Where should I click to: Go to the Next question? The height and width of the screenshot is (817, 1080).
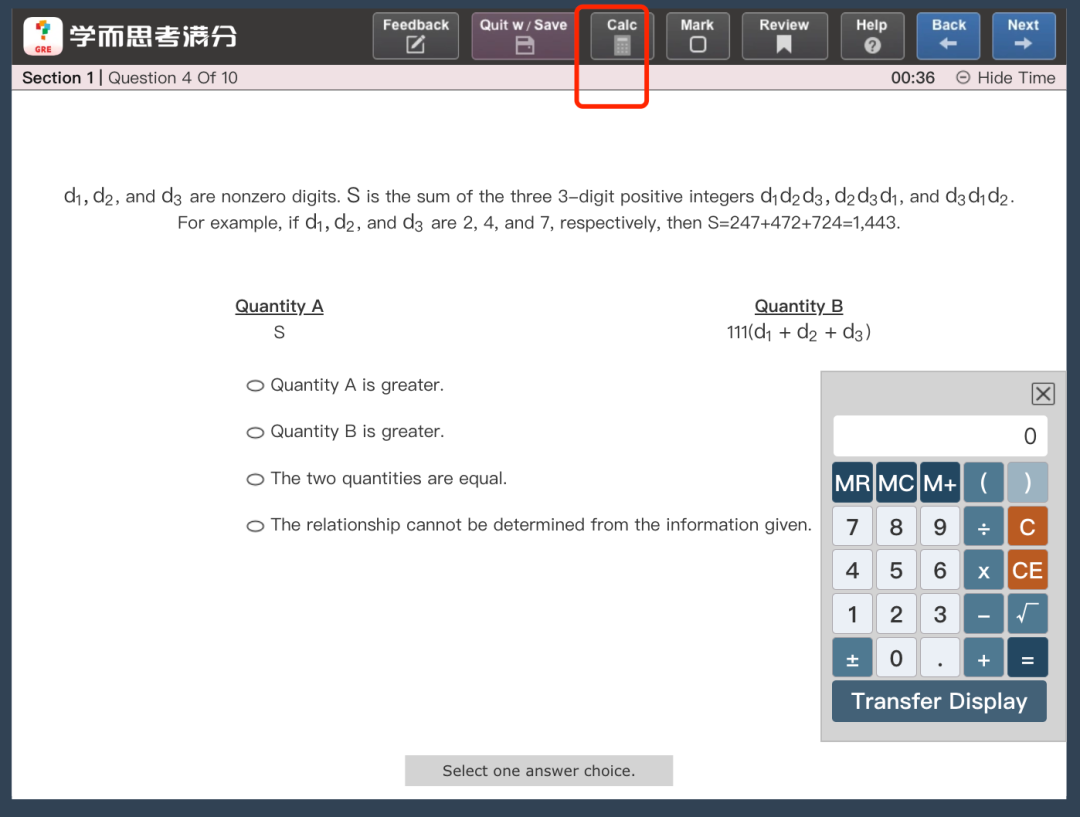click(x=1024, y=36)
